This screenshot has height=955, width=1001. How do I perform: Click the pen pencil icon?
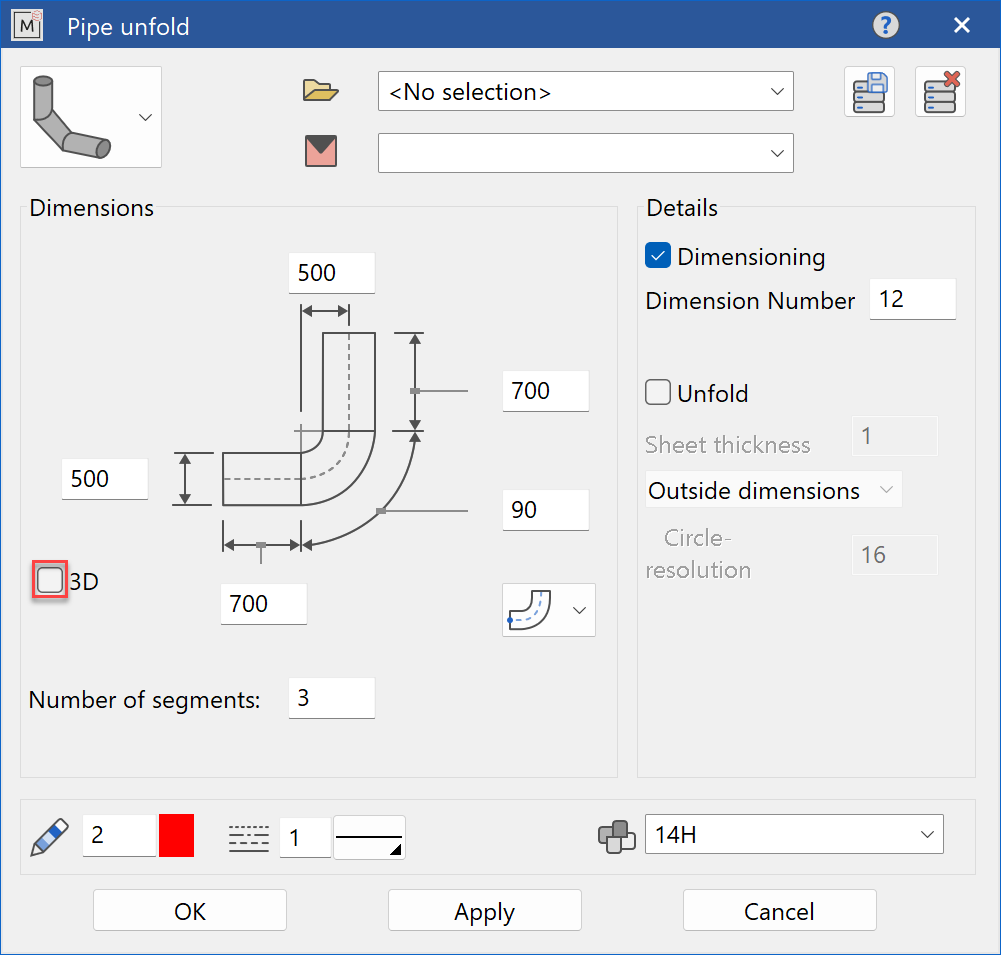coord(49,837)
